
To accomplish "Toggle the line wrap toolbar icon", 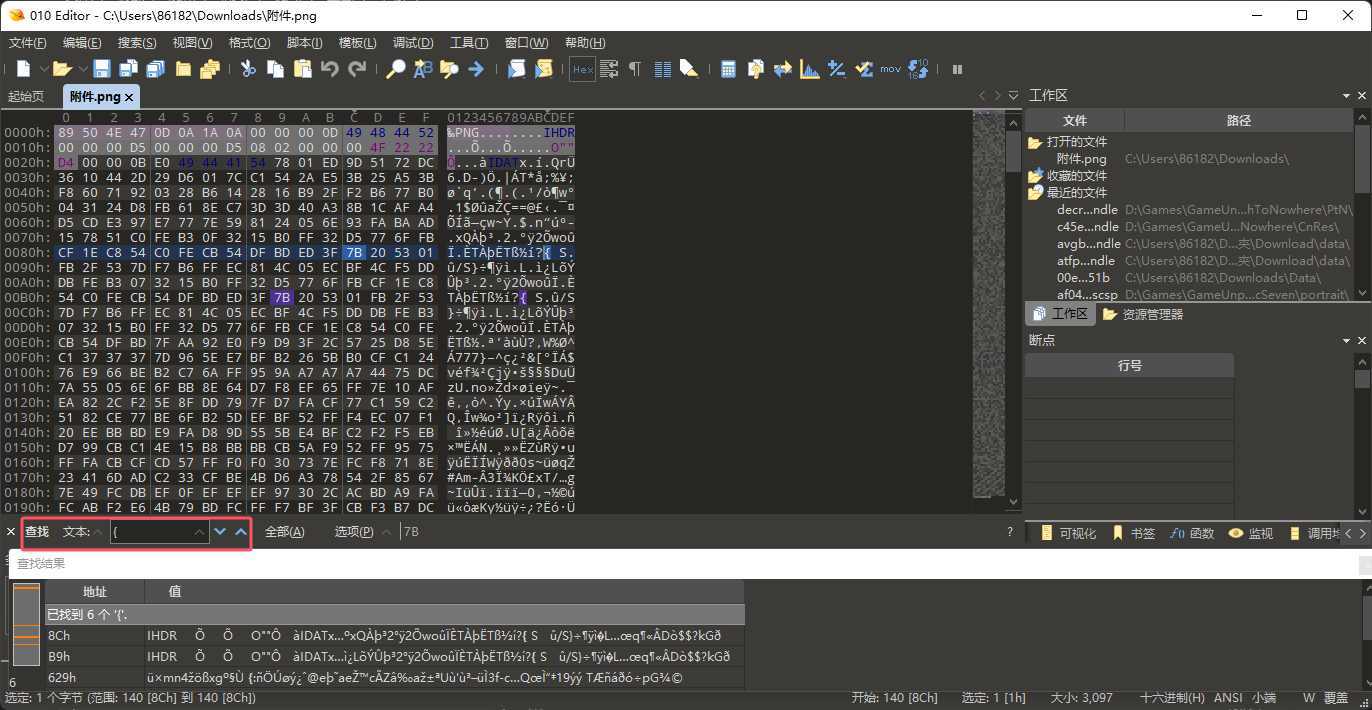I will (608, 69).
